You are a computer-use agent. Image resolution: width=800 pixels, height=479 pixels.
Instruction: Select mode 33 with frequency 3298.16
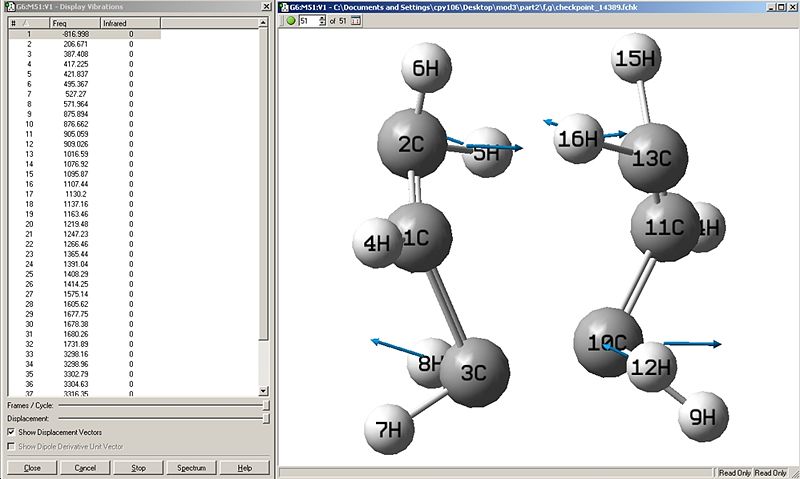pos(85,354)
